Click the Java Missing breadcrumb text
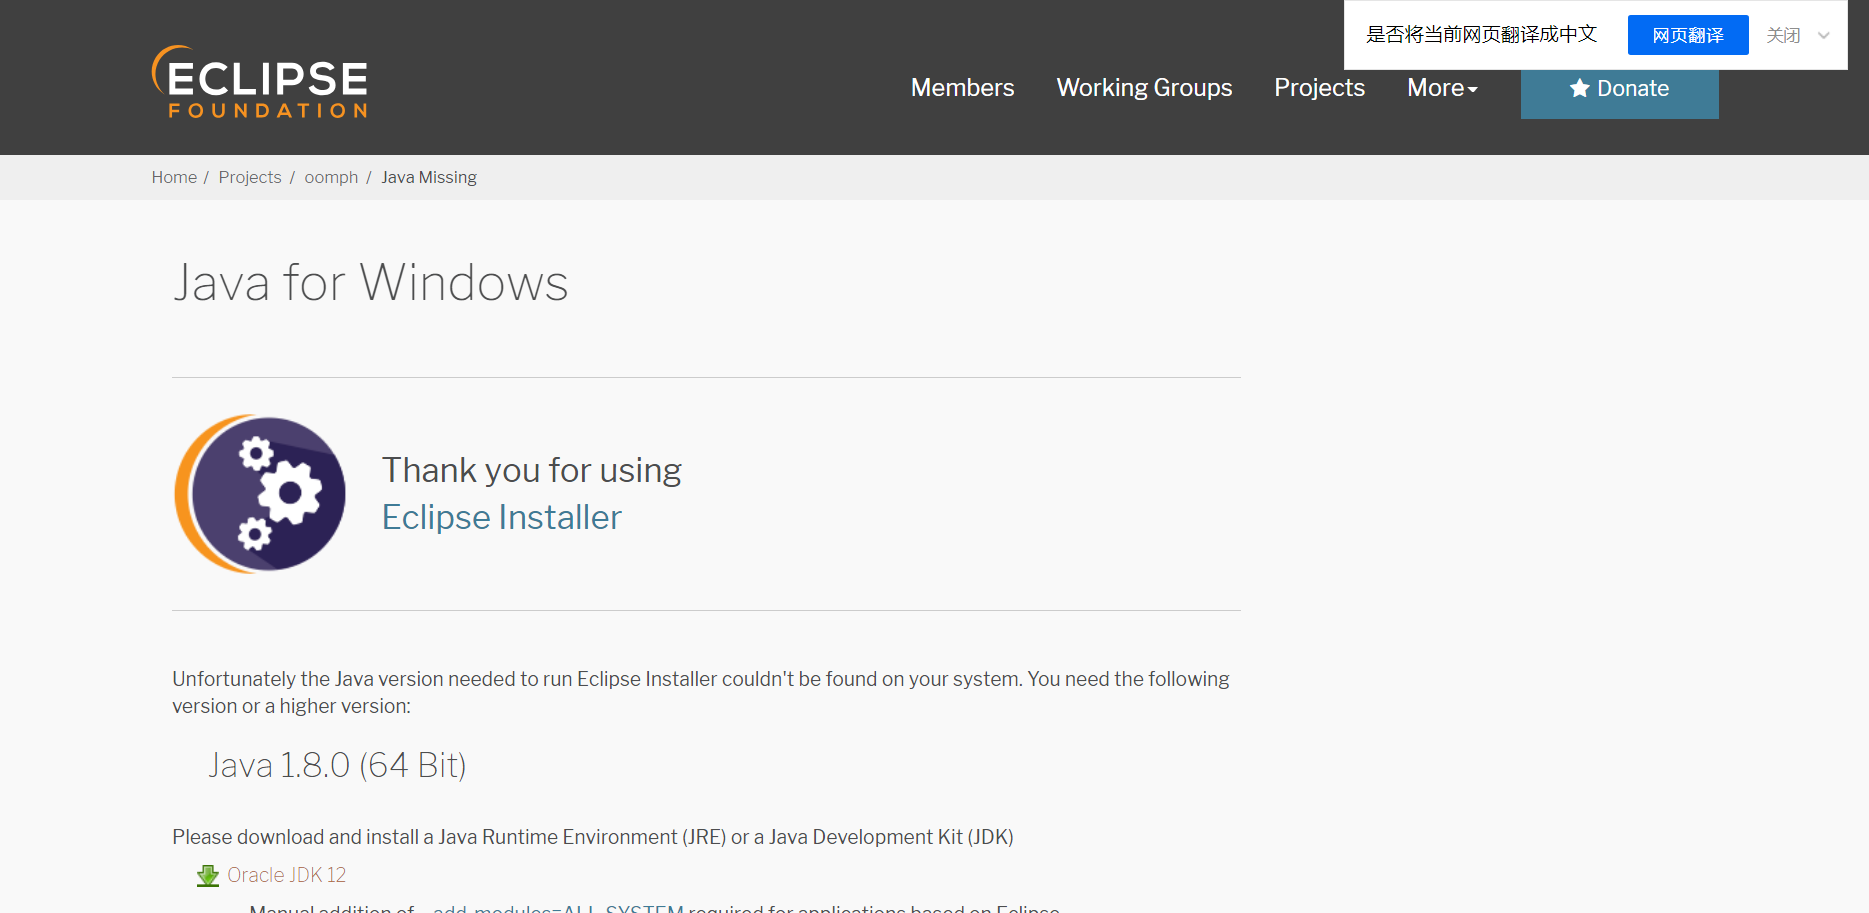The width and height of the screenshot is (1869, 913). (429, 177)
